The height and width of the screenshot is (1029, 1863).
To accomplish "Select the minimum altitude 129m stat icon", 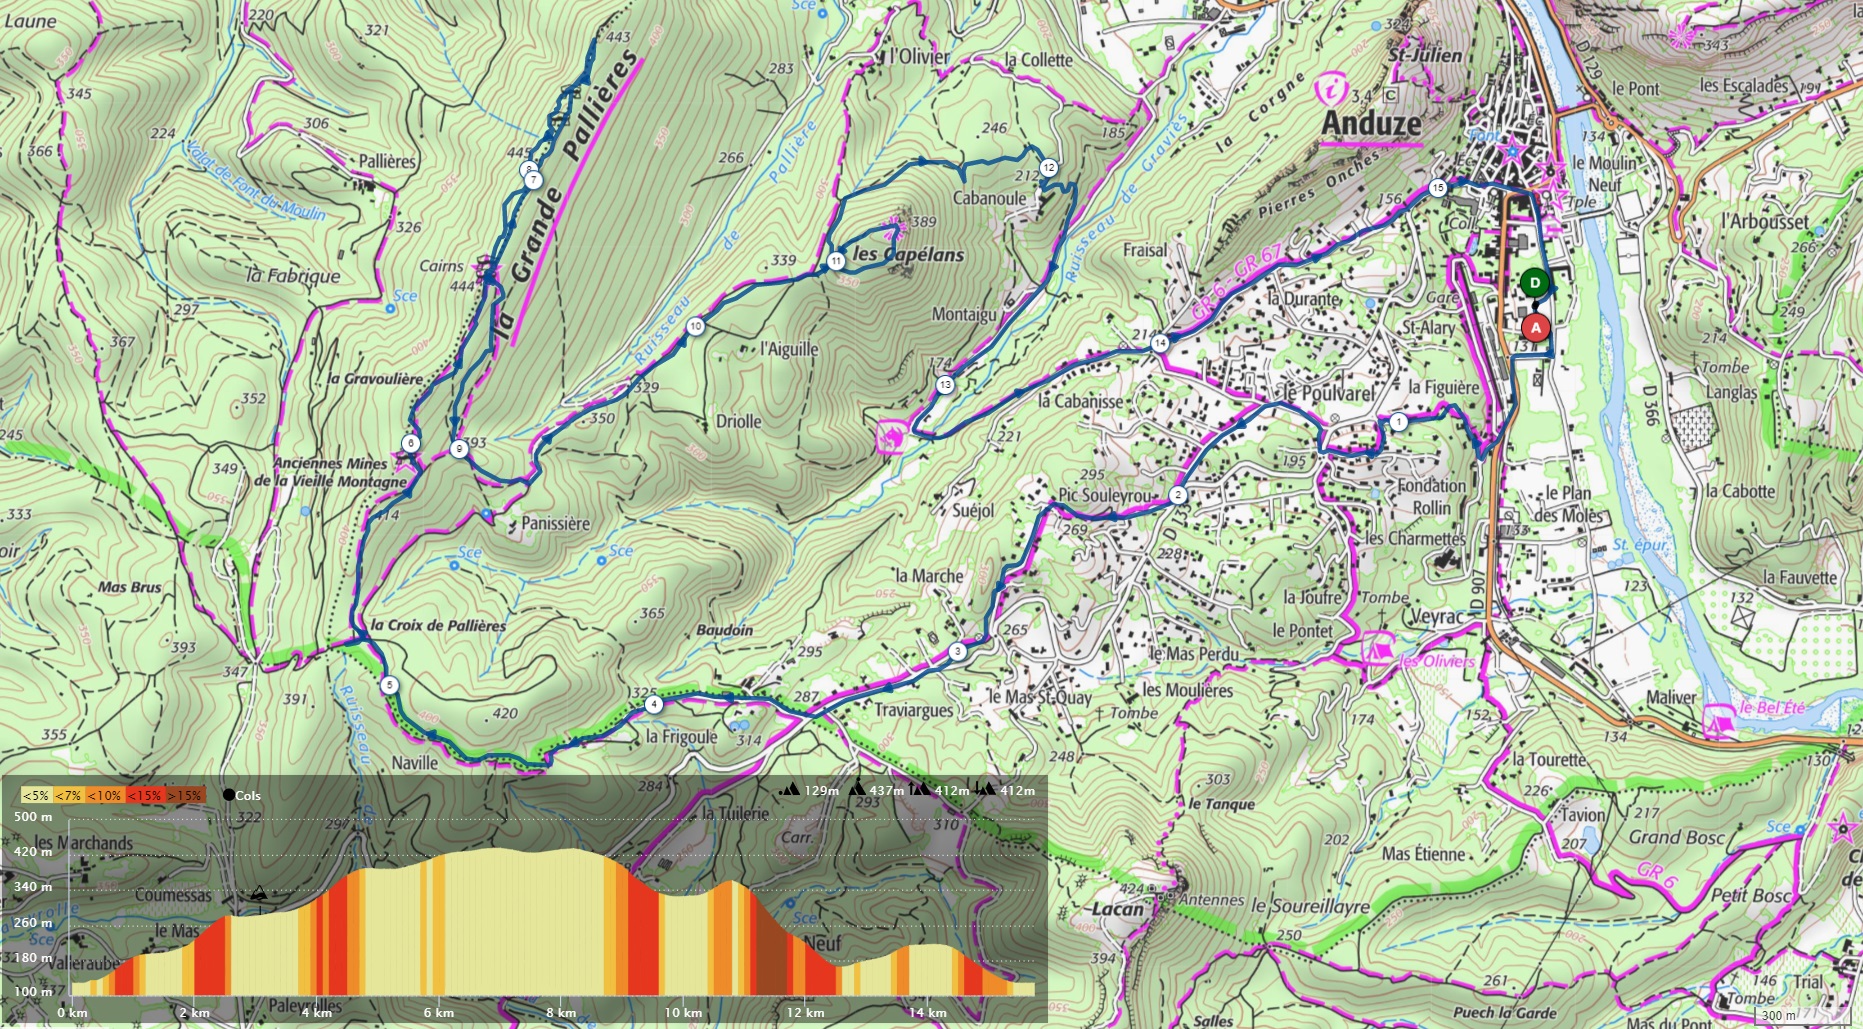I will point(790,790).
